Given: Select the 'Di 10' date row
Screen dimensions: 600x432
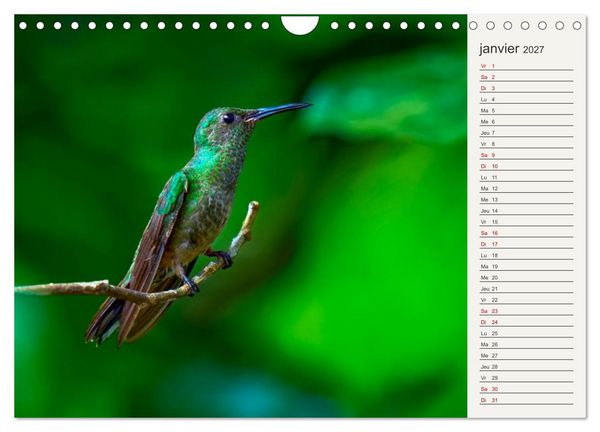Looking at the screenshot, I should tap(527, 166).
